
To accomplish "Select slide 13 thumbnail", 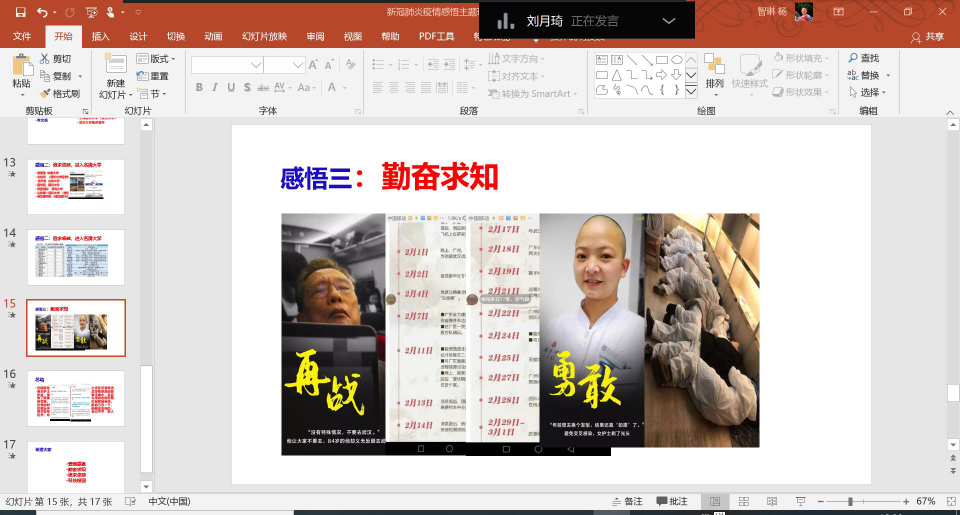I will coord(76,187).
